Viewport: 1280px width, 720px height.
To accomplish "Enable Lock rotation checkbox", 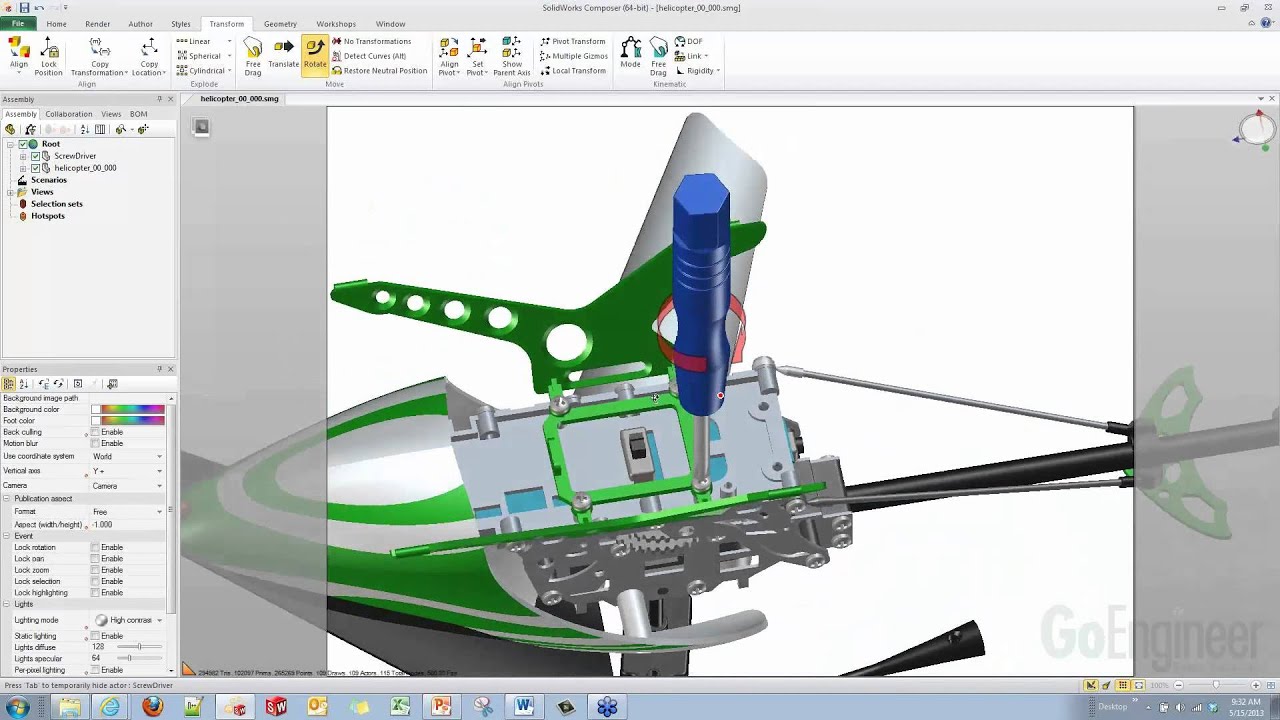I will tap(95, 548).
